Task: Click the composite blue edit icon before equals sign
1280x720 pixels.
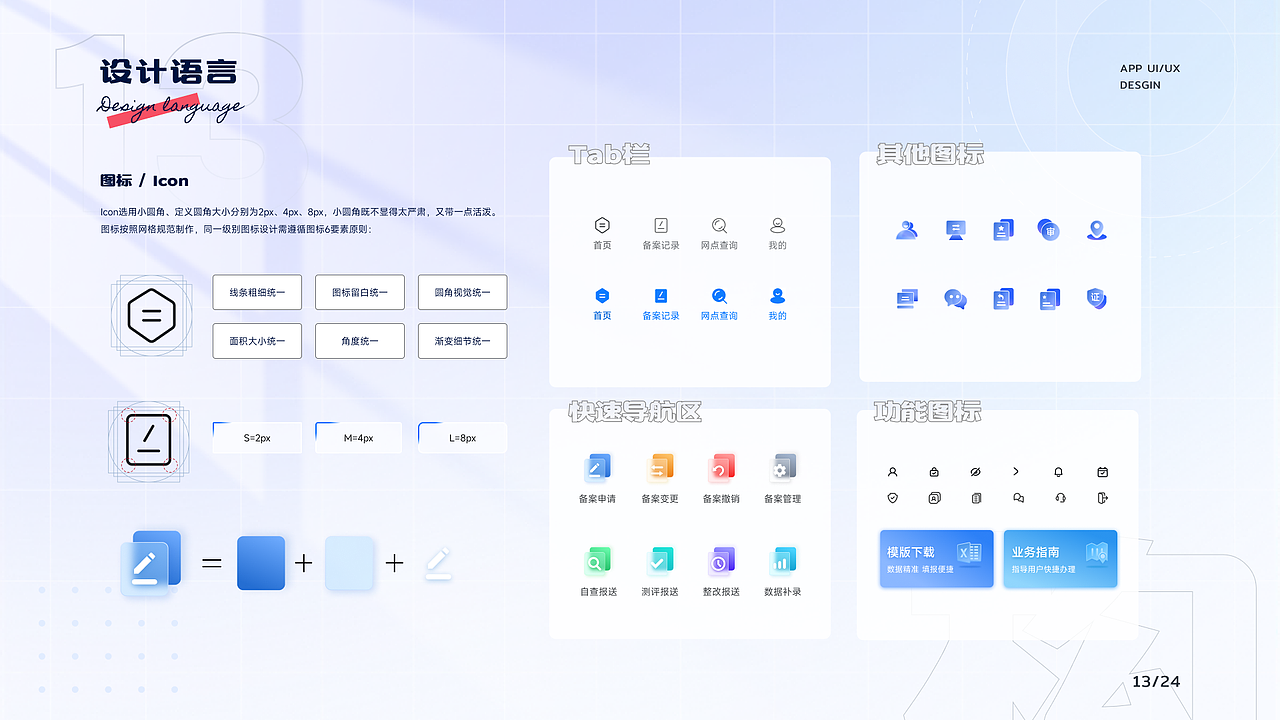Action: (x=151, y=563)
